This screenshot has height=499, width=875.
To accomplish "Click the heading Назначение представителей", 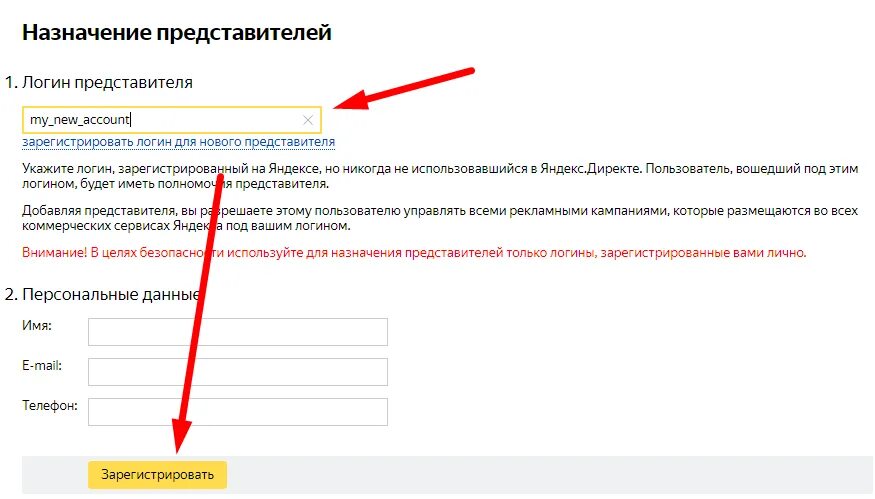I will 177,32.
